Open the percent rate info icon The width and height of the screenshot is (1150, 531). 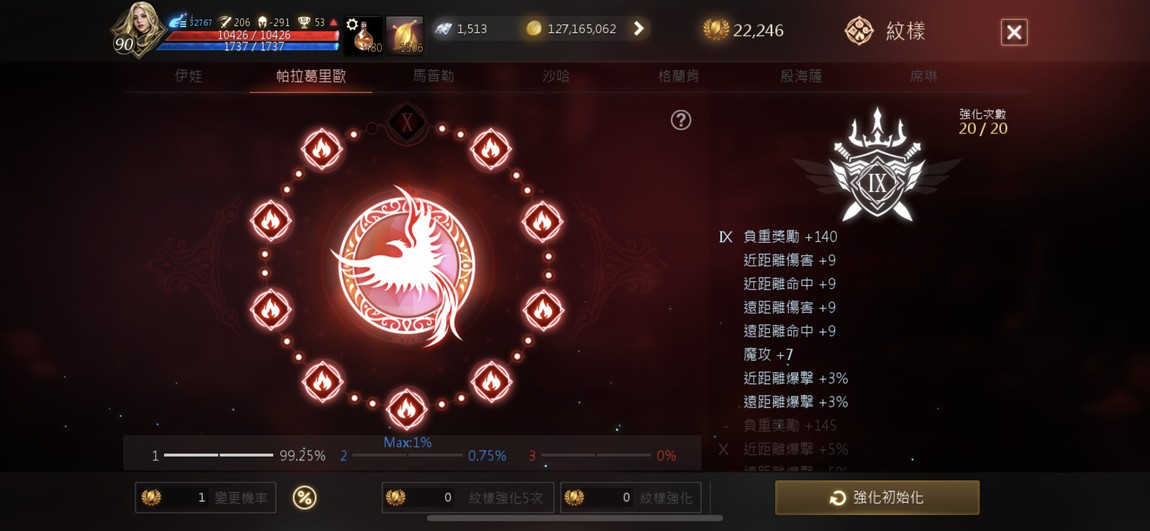(x=304, y=498)
